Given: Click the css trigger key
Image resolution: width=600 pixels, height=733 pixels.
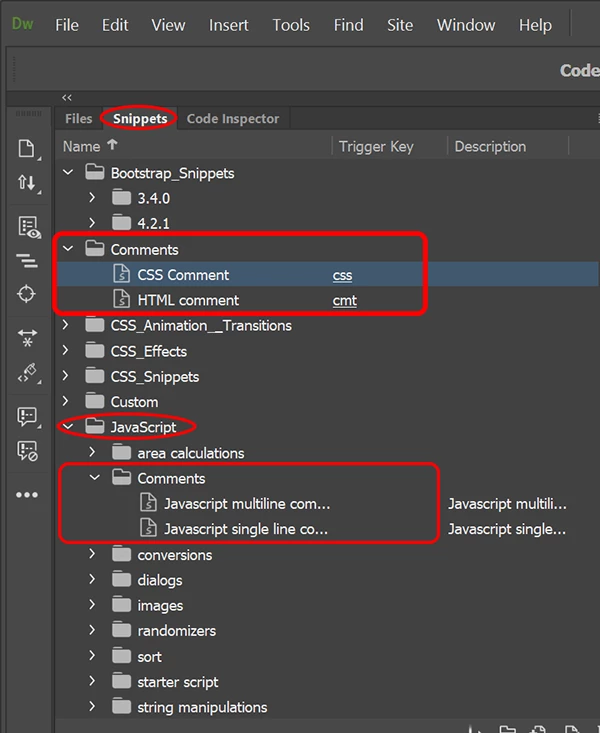Looking at the screenshot, I should [x=342, y=276].
